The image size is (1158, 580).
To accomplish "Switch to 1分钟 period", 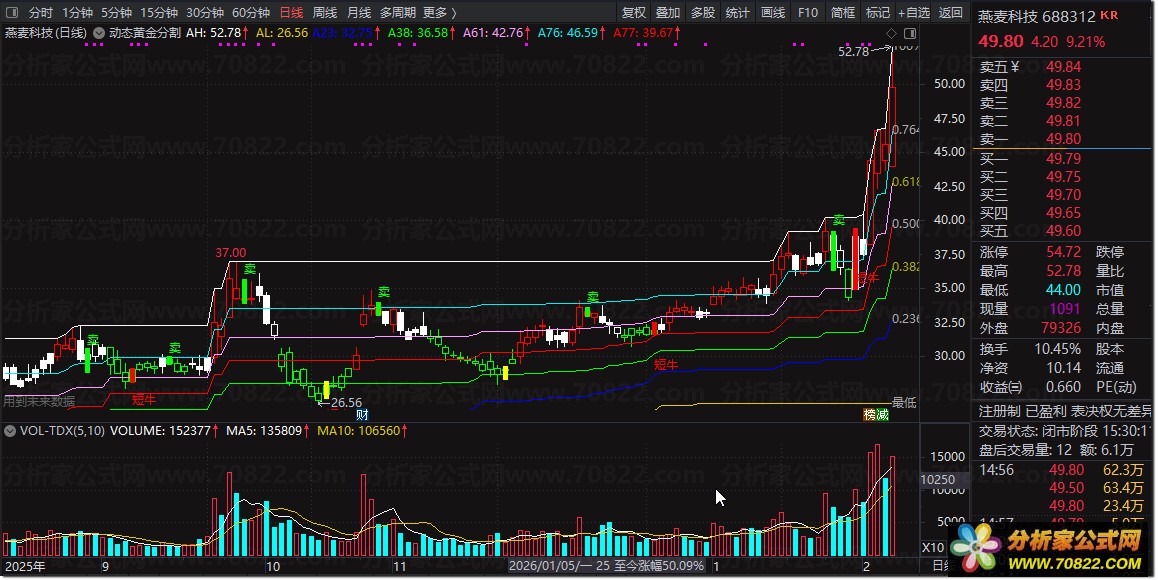I will click(x=77, y=13).
